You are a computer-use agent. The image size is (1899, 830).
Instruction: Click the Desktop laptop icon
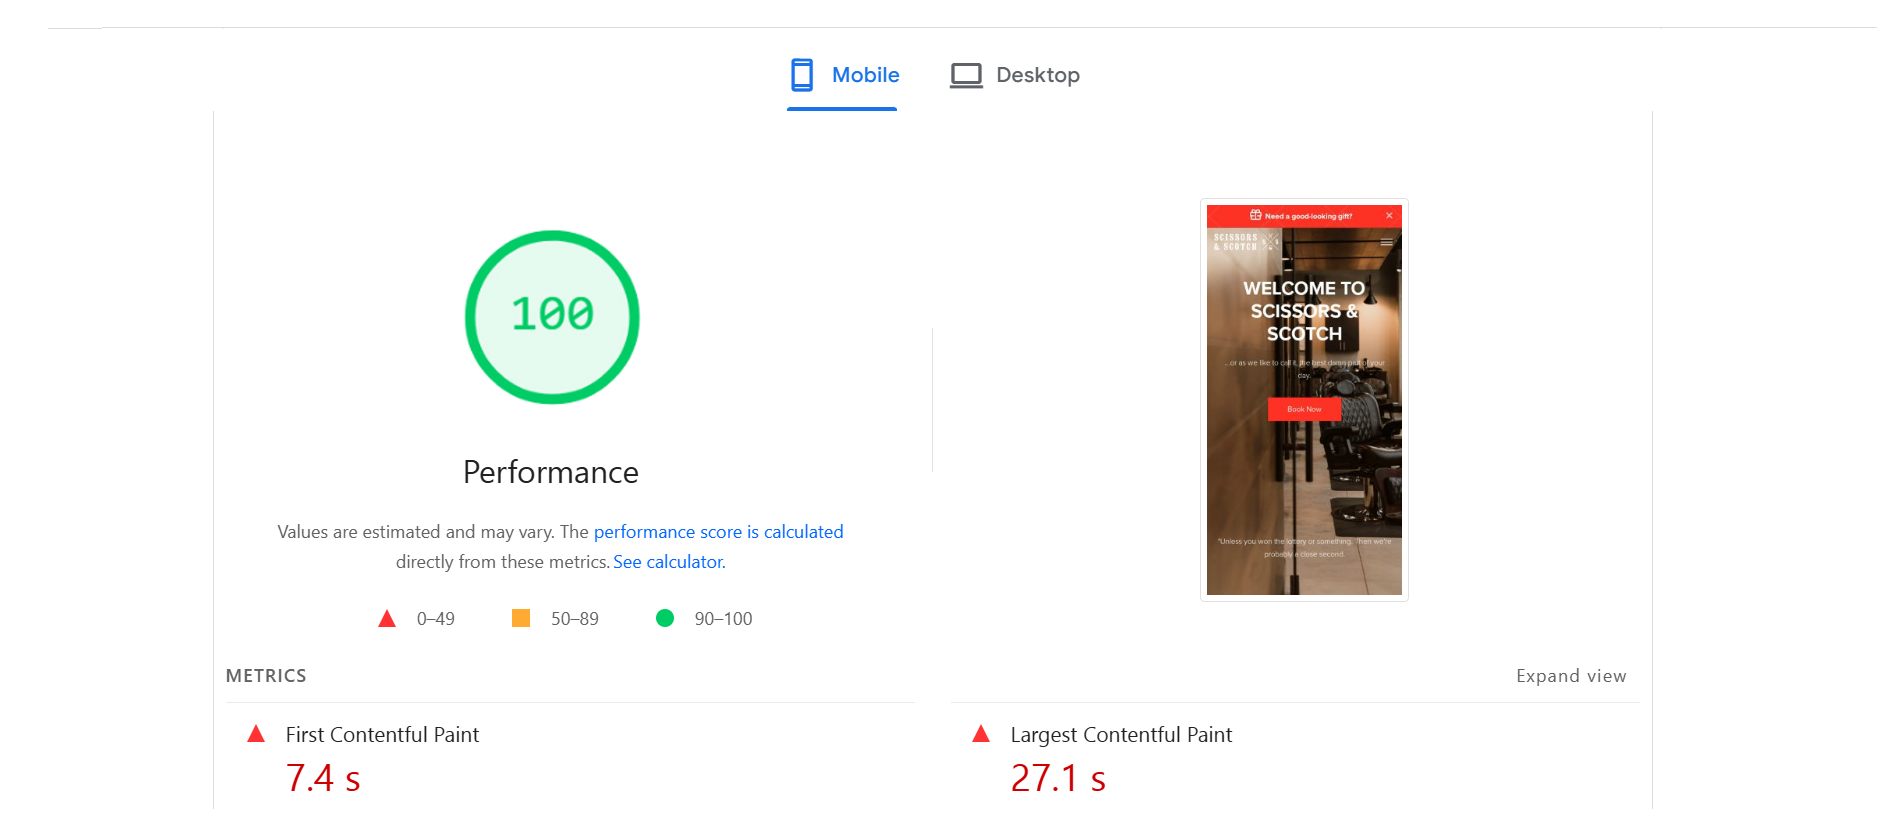coord(966,76)
